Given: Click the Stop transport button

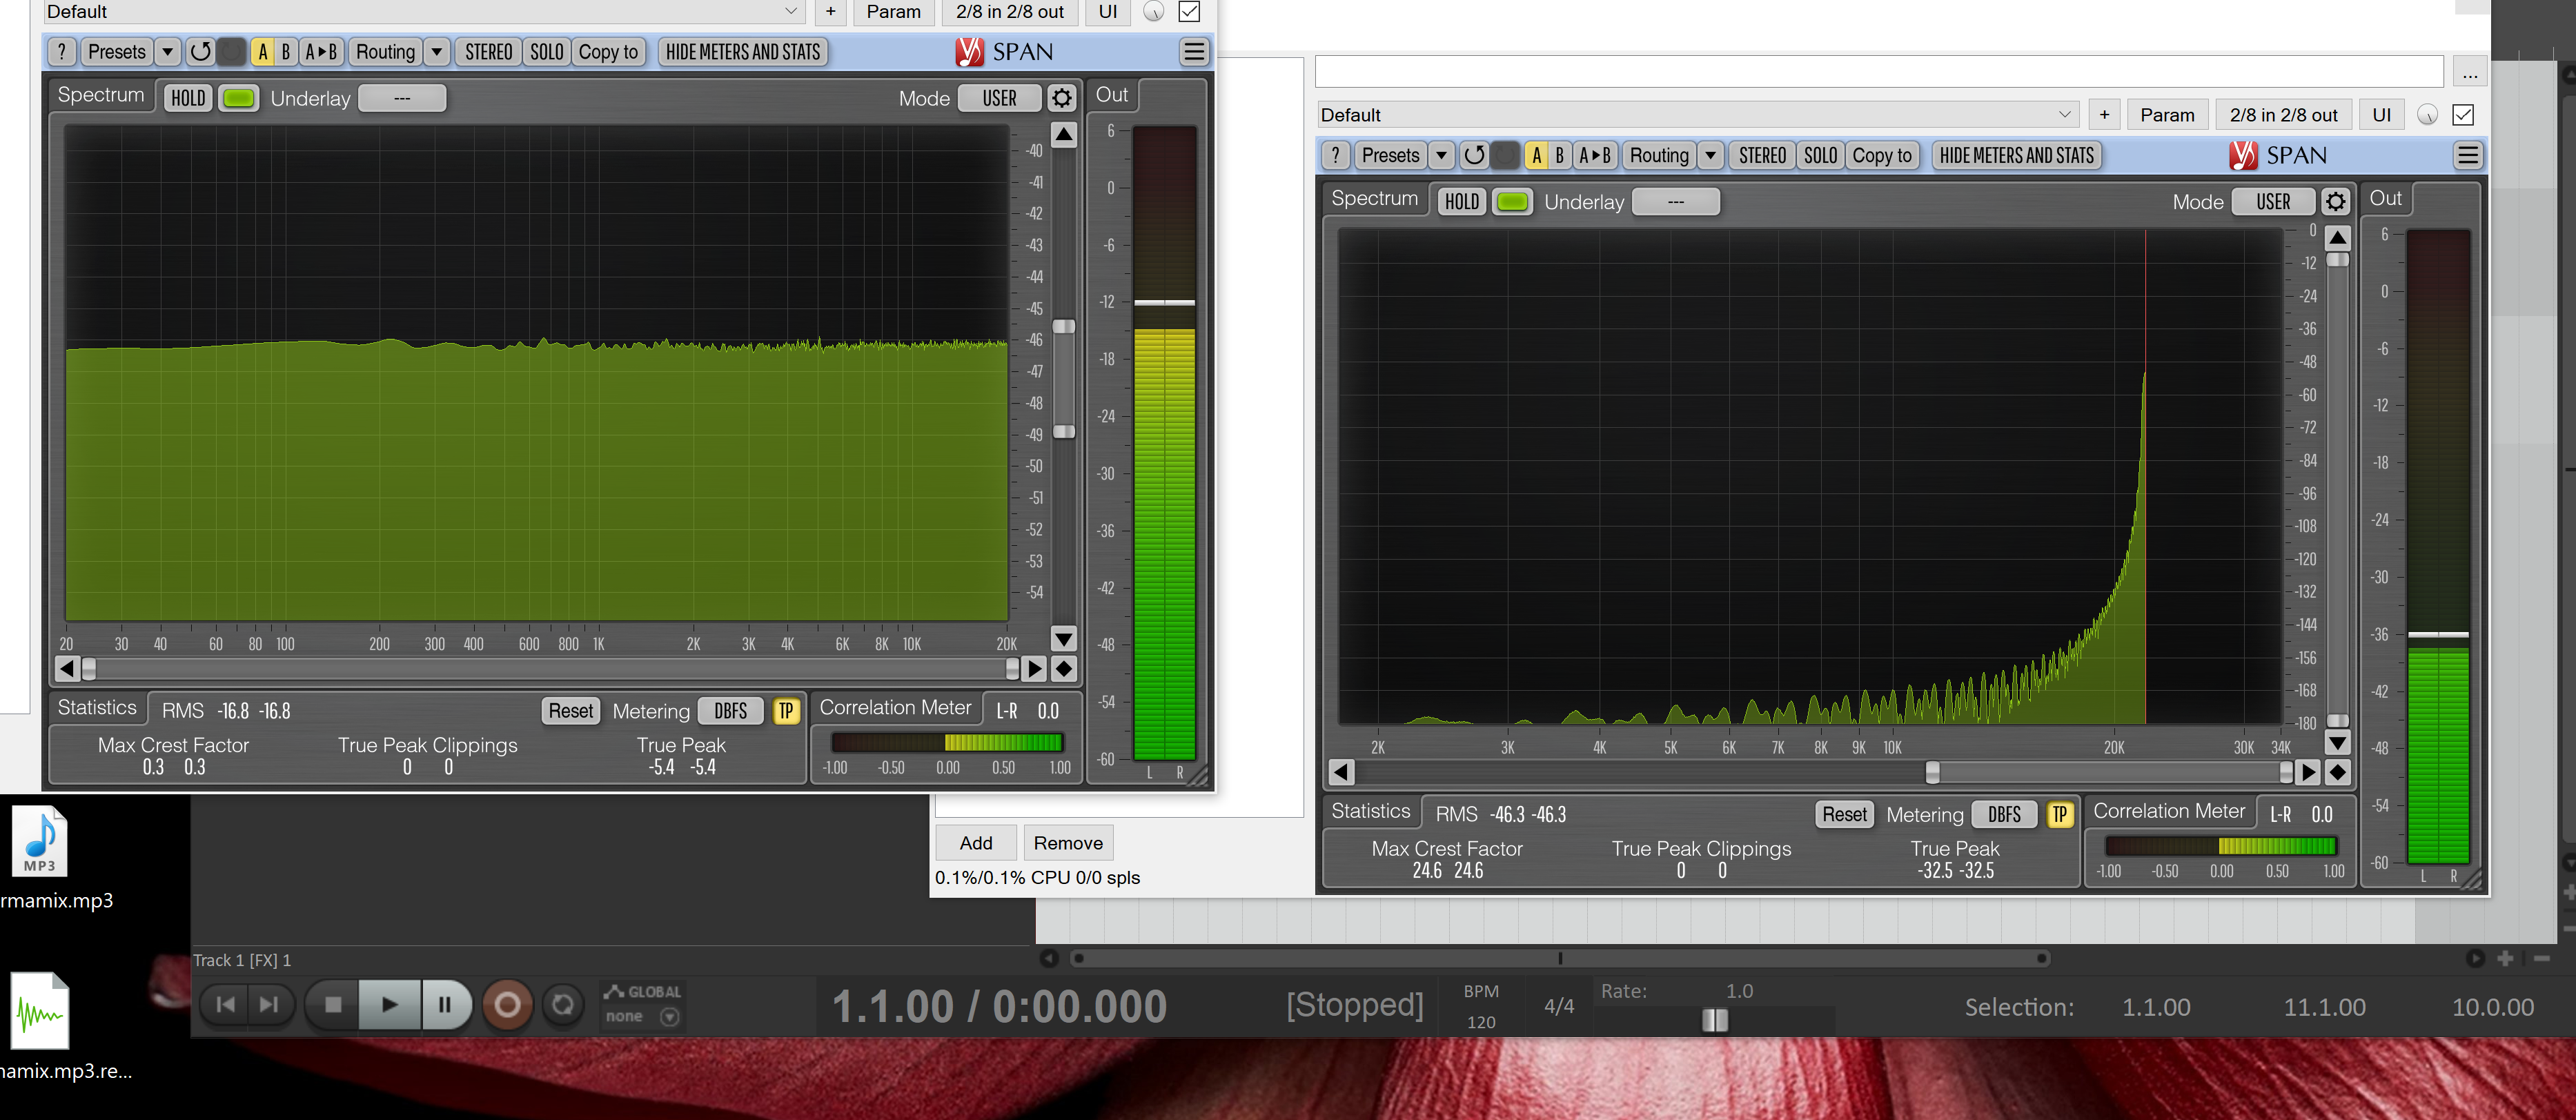Looking at the screenshot, I should coord(333,1004).
